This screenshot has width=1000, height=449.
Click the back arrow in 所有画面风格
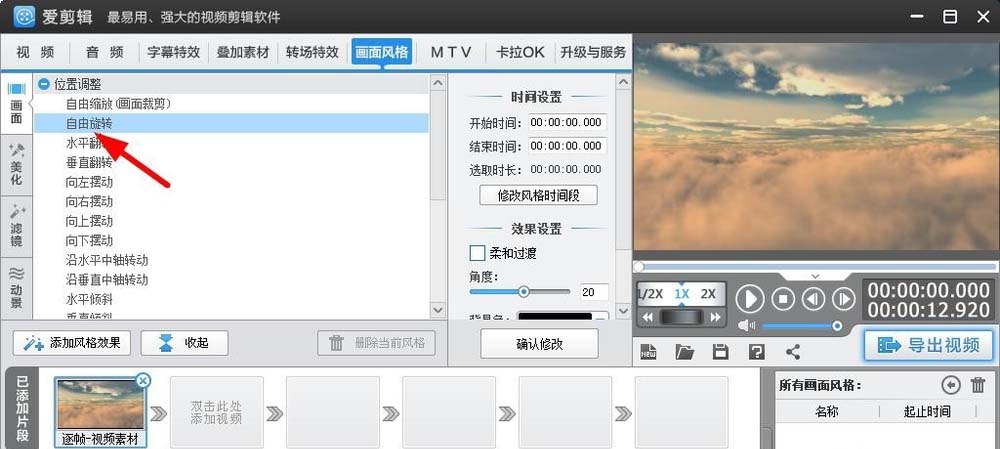pyautogui.click(x=951, y=385)
